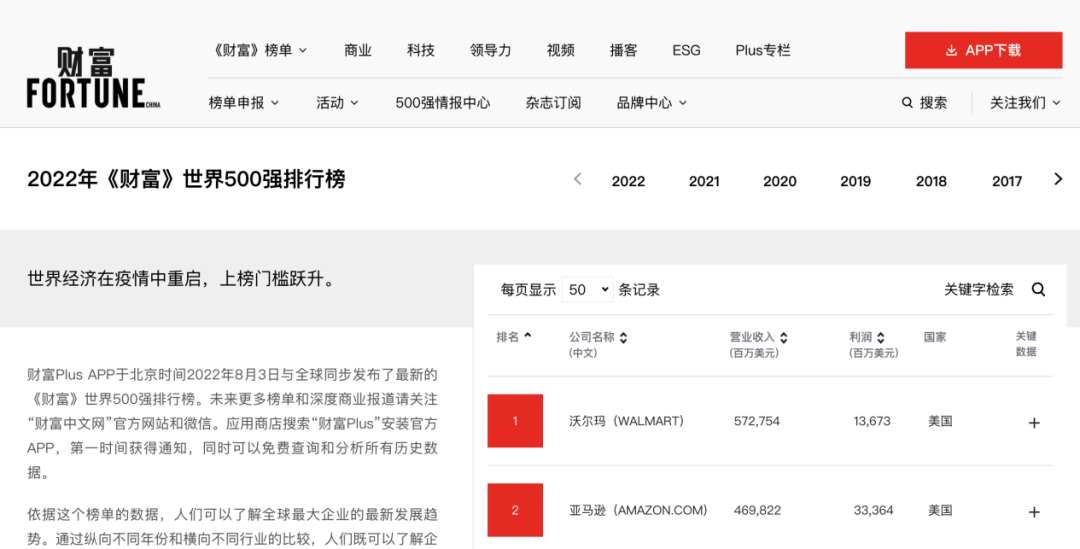
Task: Click the red rank 1 badge
Action: pos(515,421)
